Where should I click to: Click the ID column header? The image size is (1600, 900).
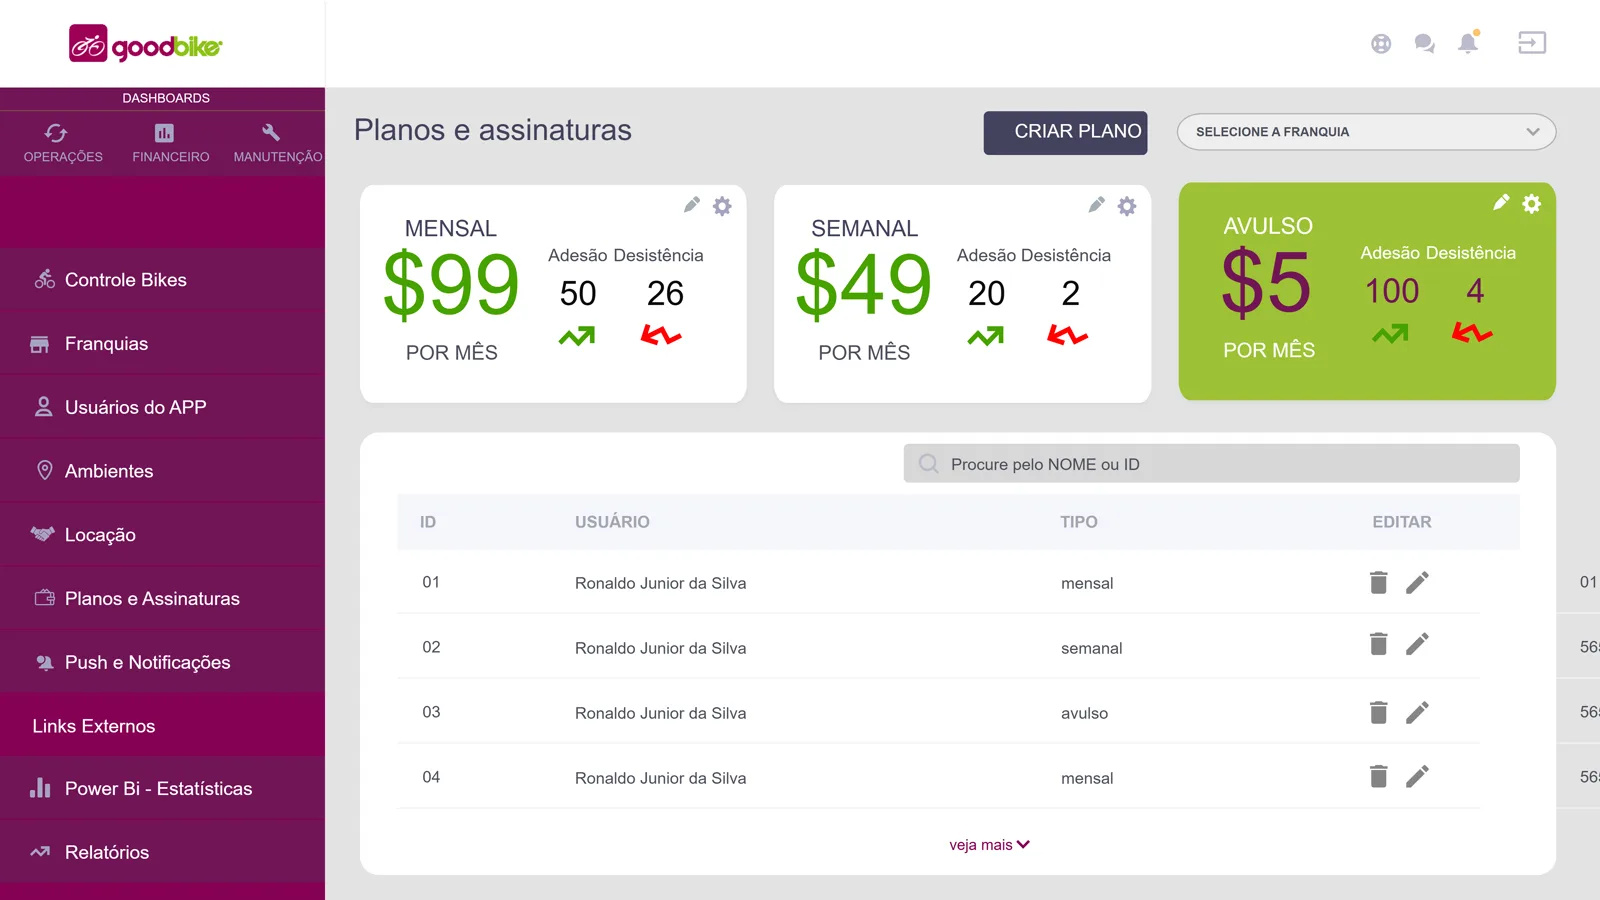(428, 522)
